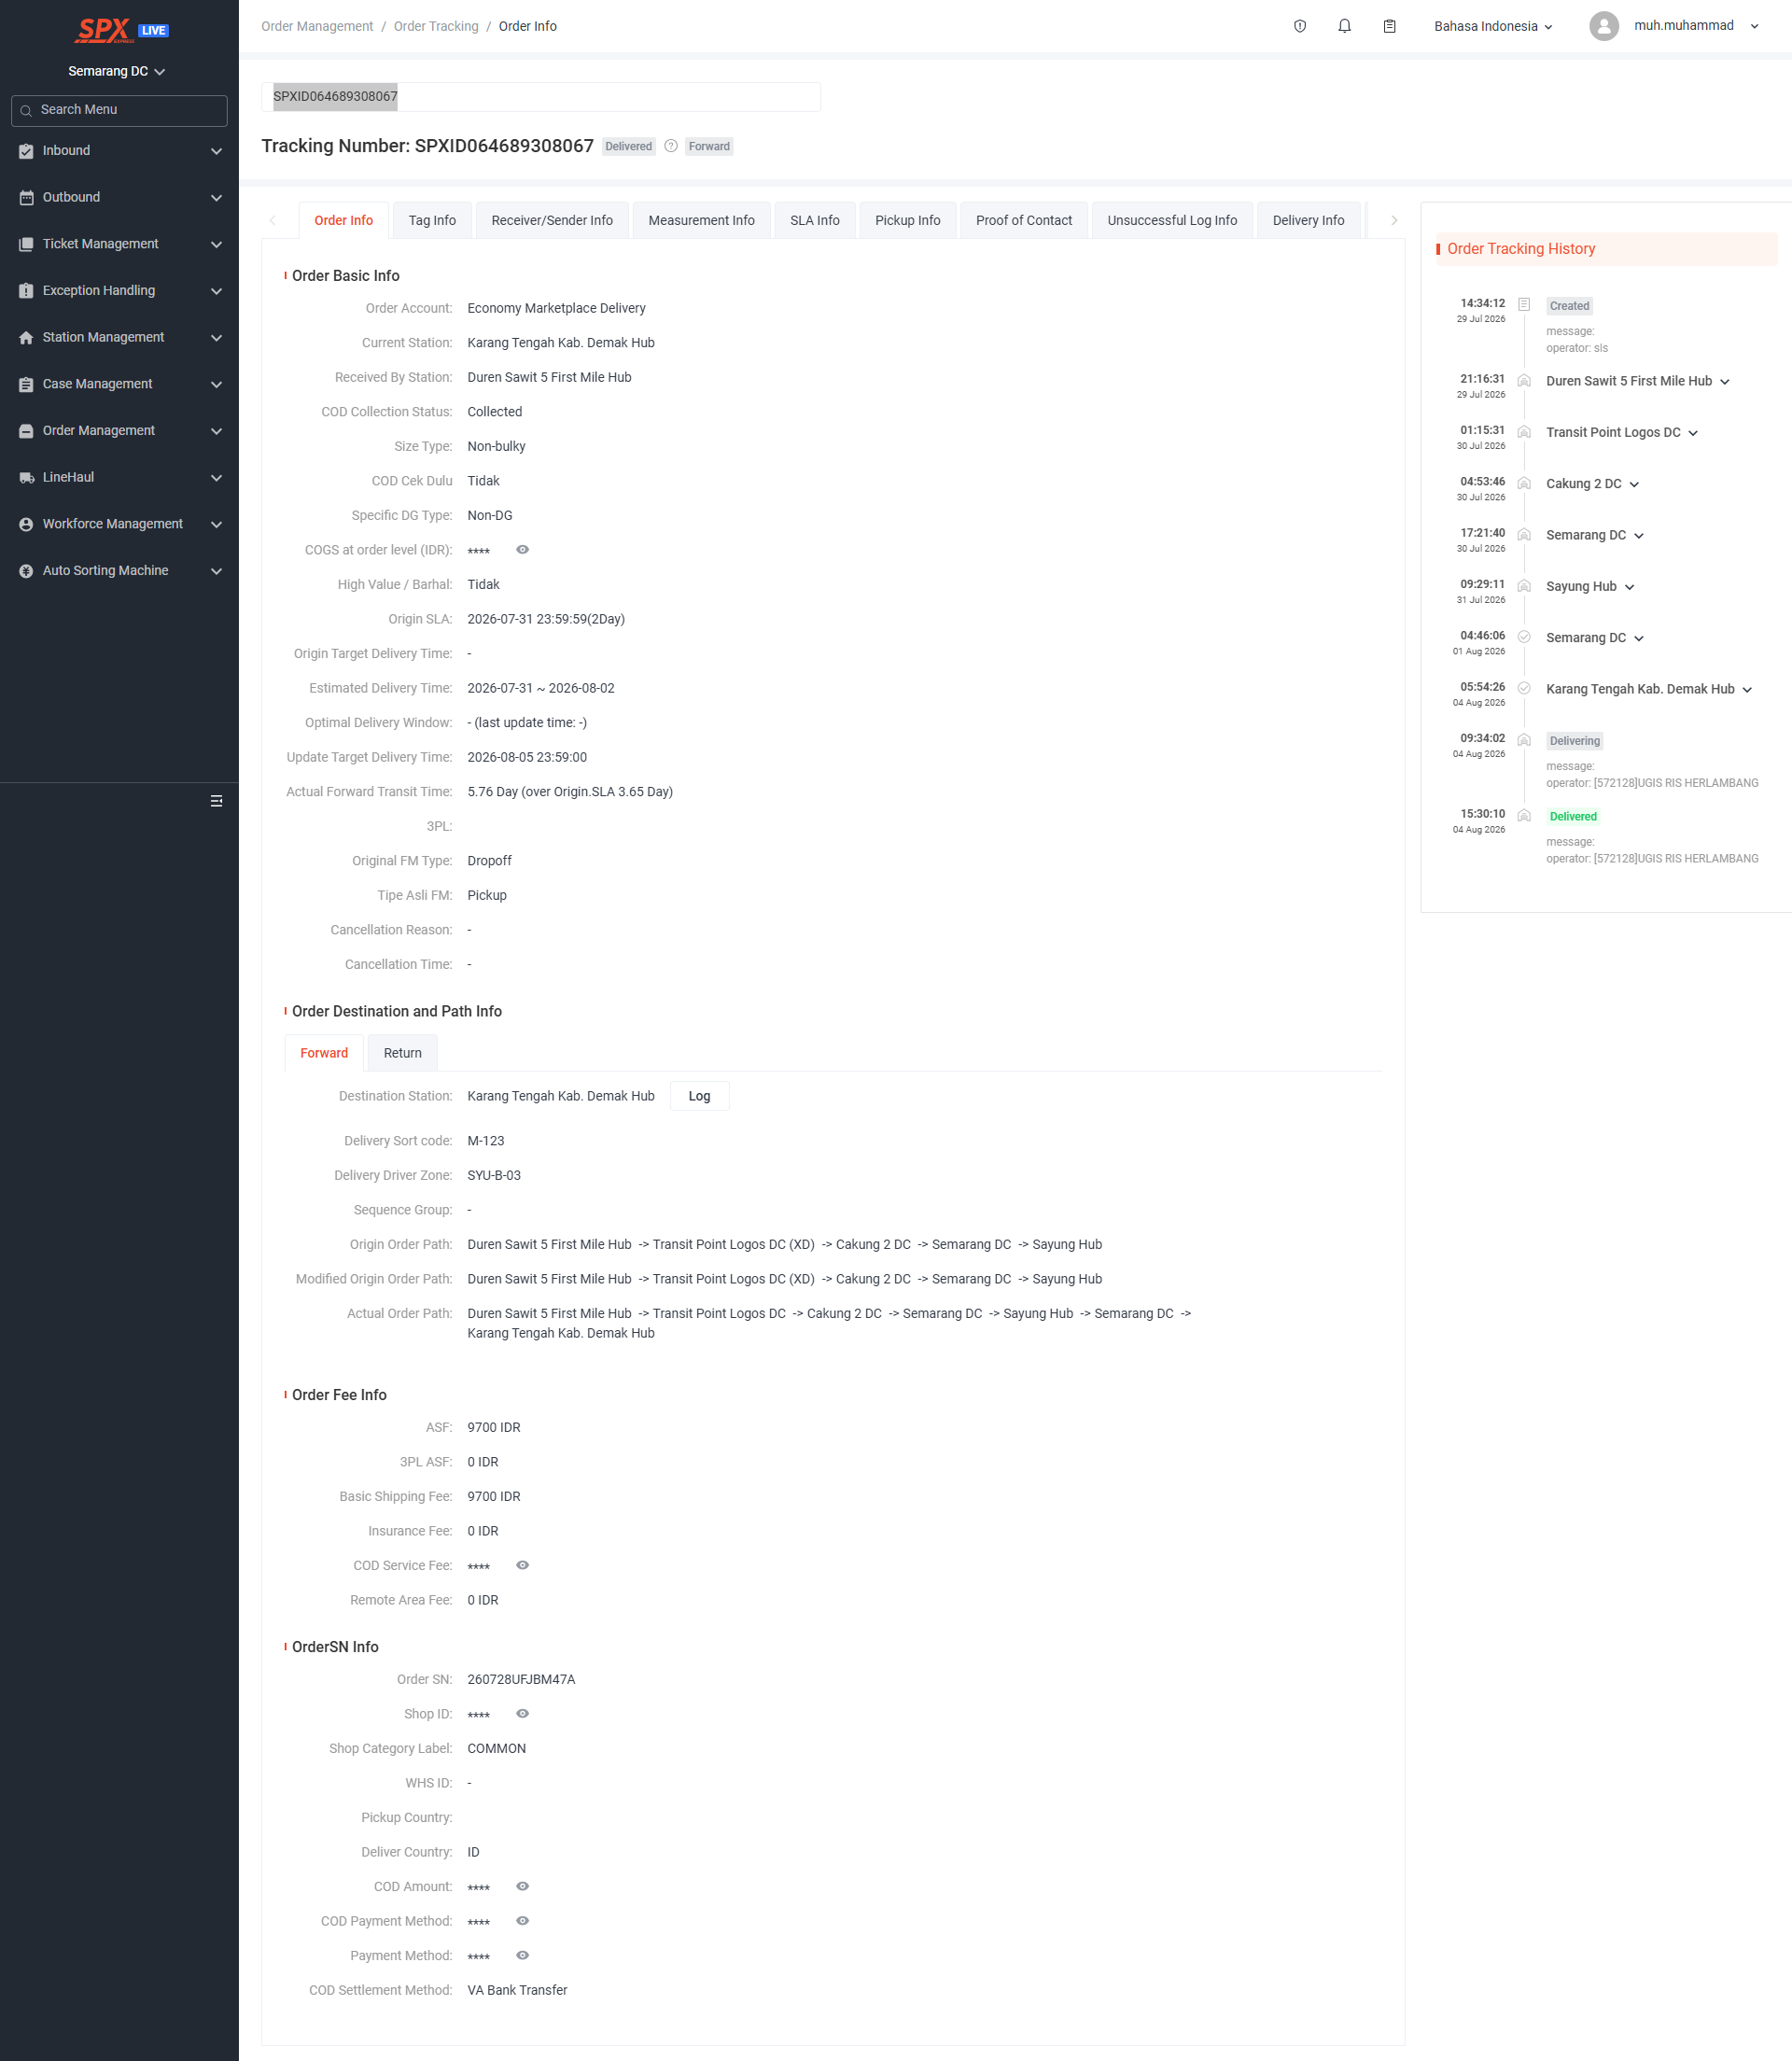Reveal the COD Payment Method value
1792x2061 pixels.
pyautogui.click(x=522, y=1920)
